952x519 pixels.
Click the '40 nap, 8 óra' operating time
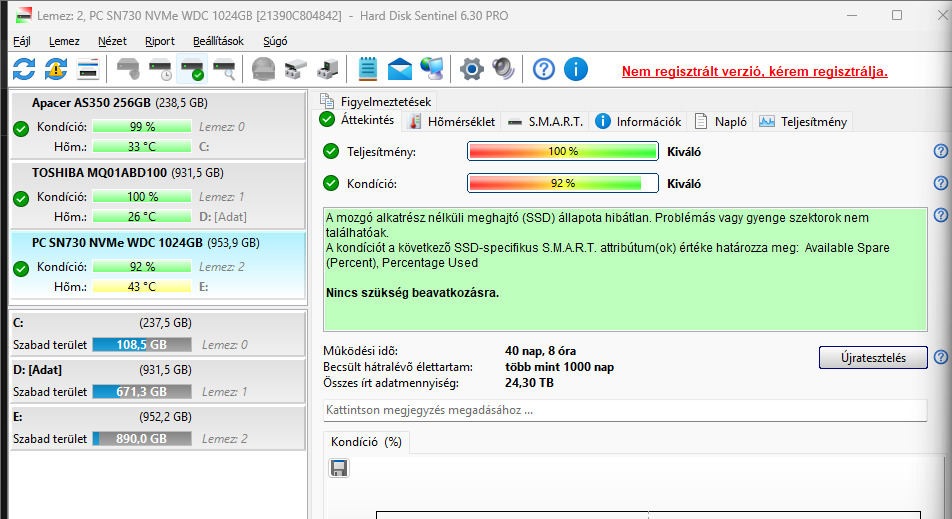[x=540, y=351]
